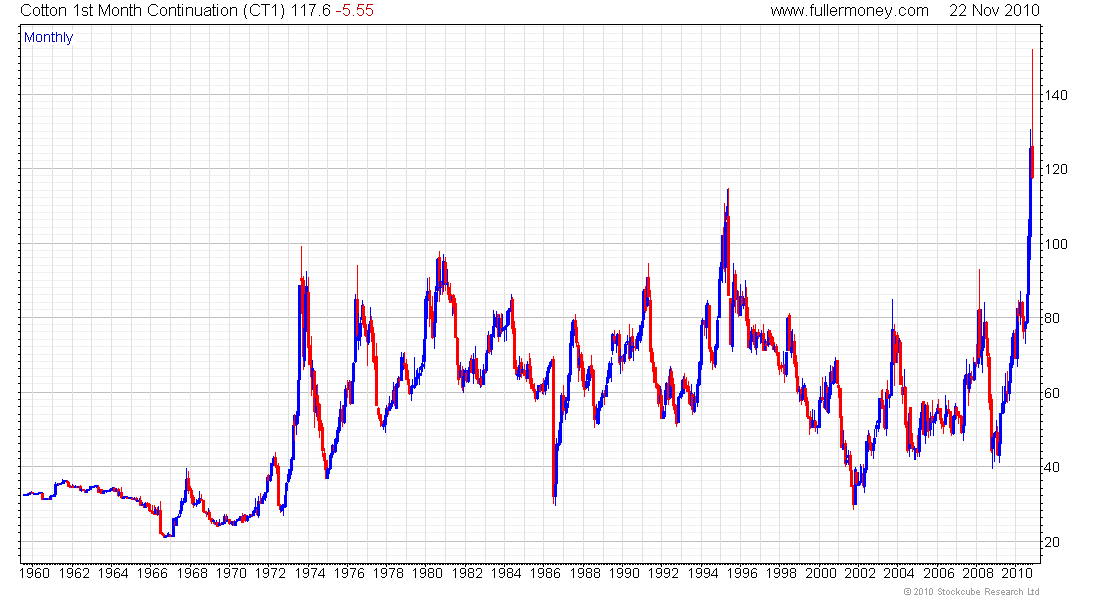This screenshot has width=1100, height=600.
Task: Click the 2006 year label
Action: (x=938, y=573)
